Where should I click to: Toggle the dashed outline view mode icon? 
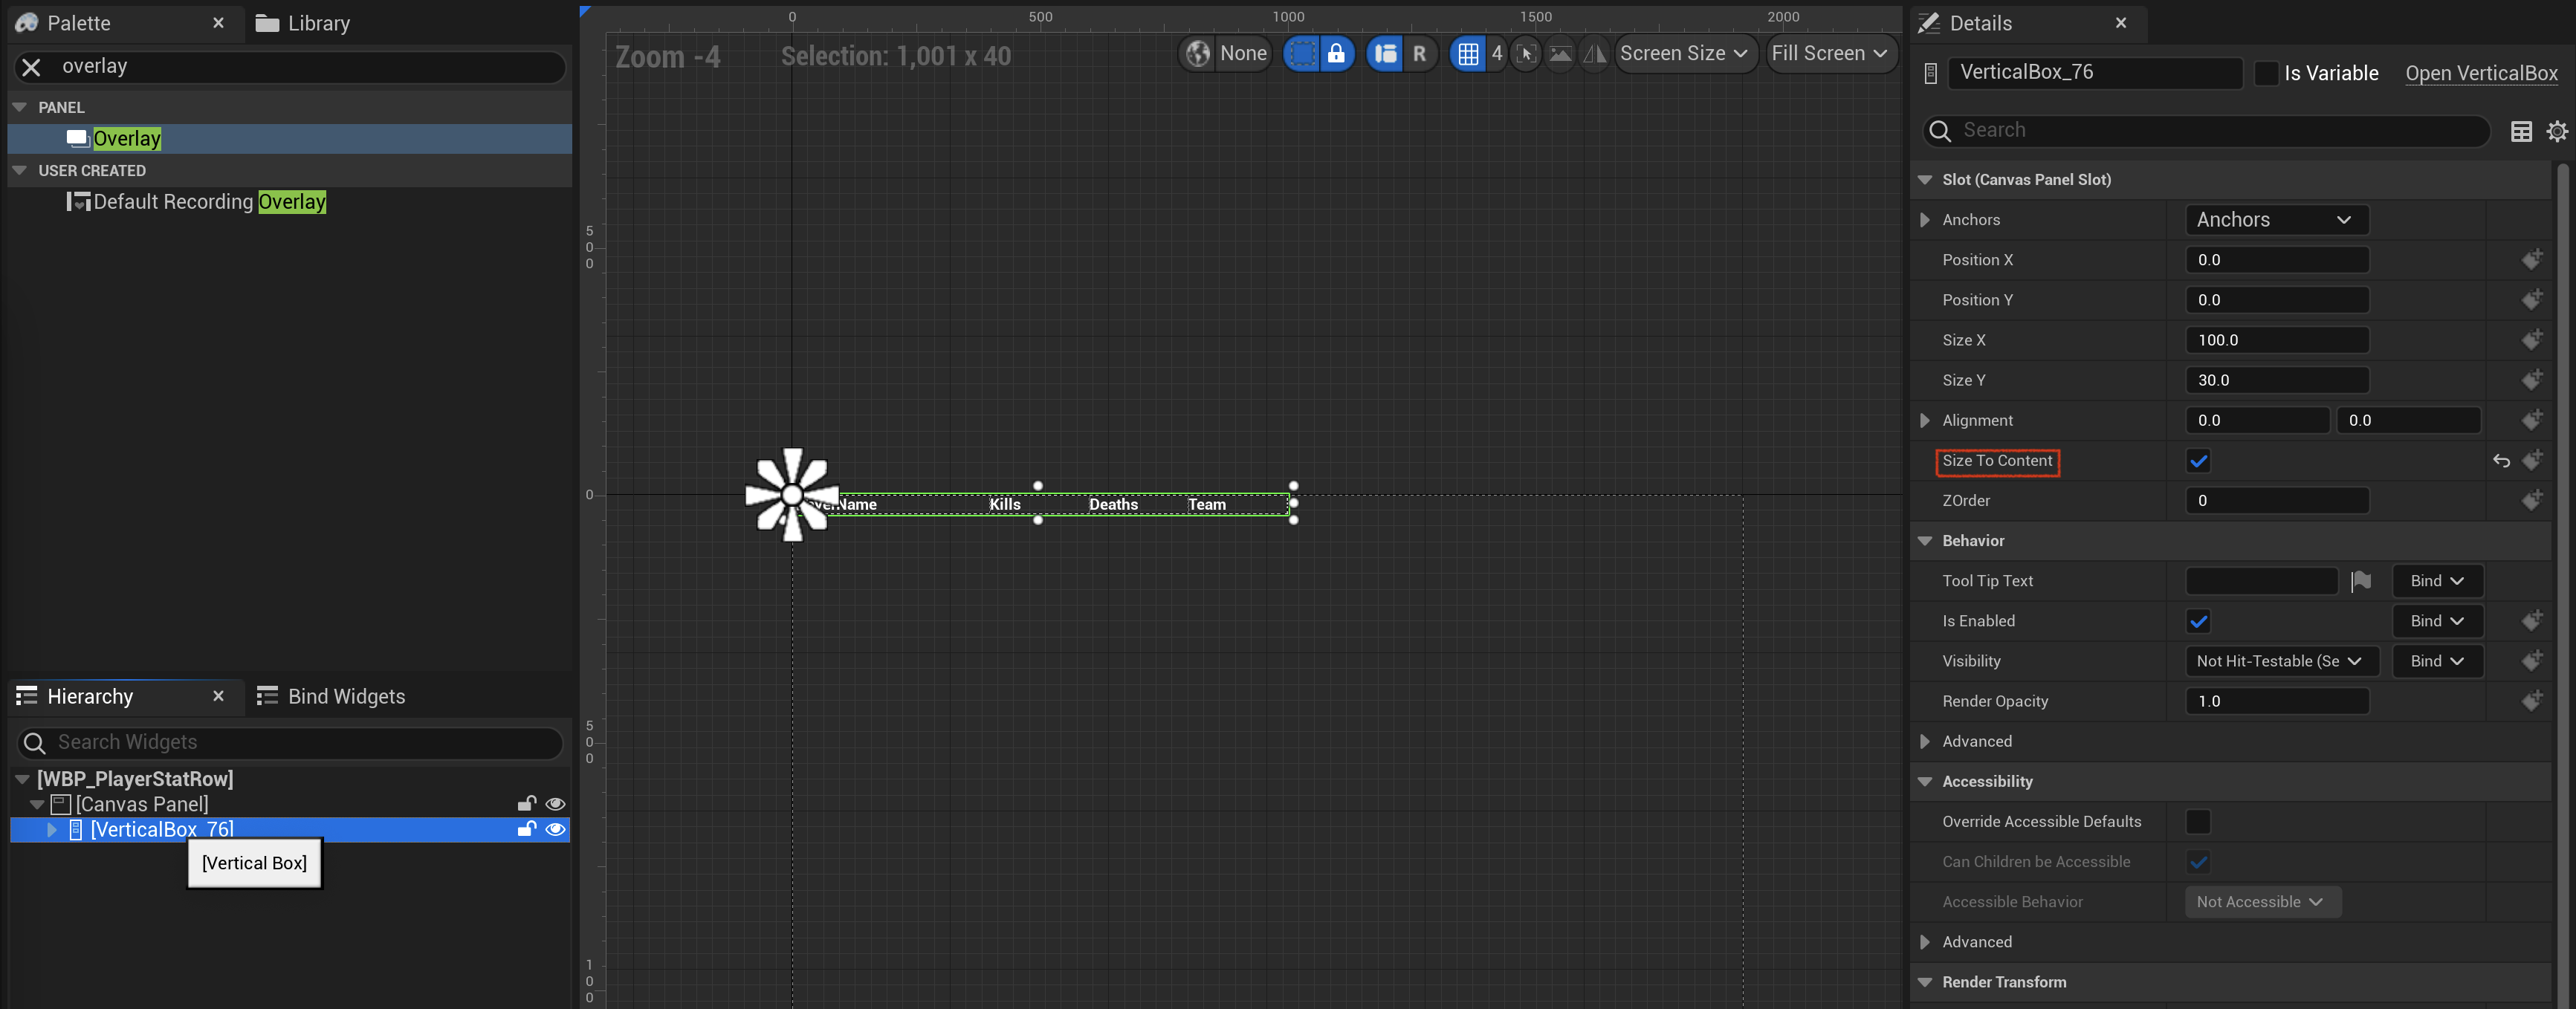click(x=1302, y=54)
